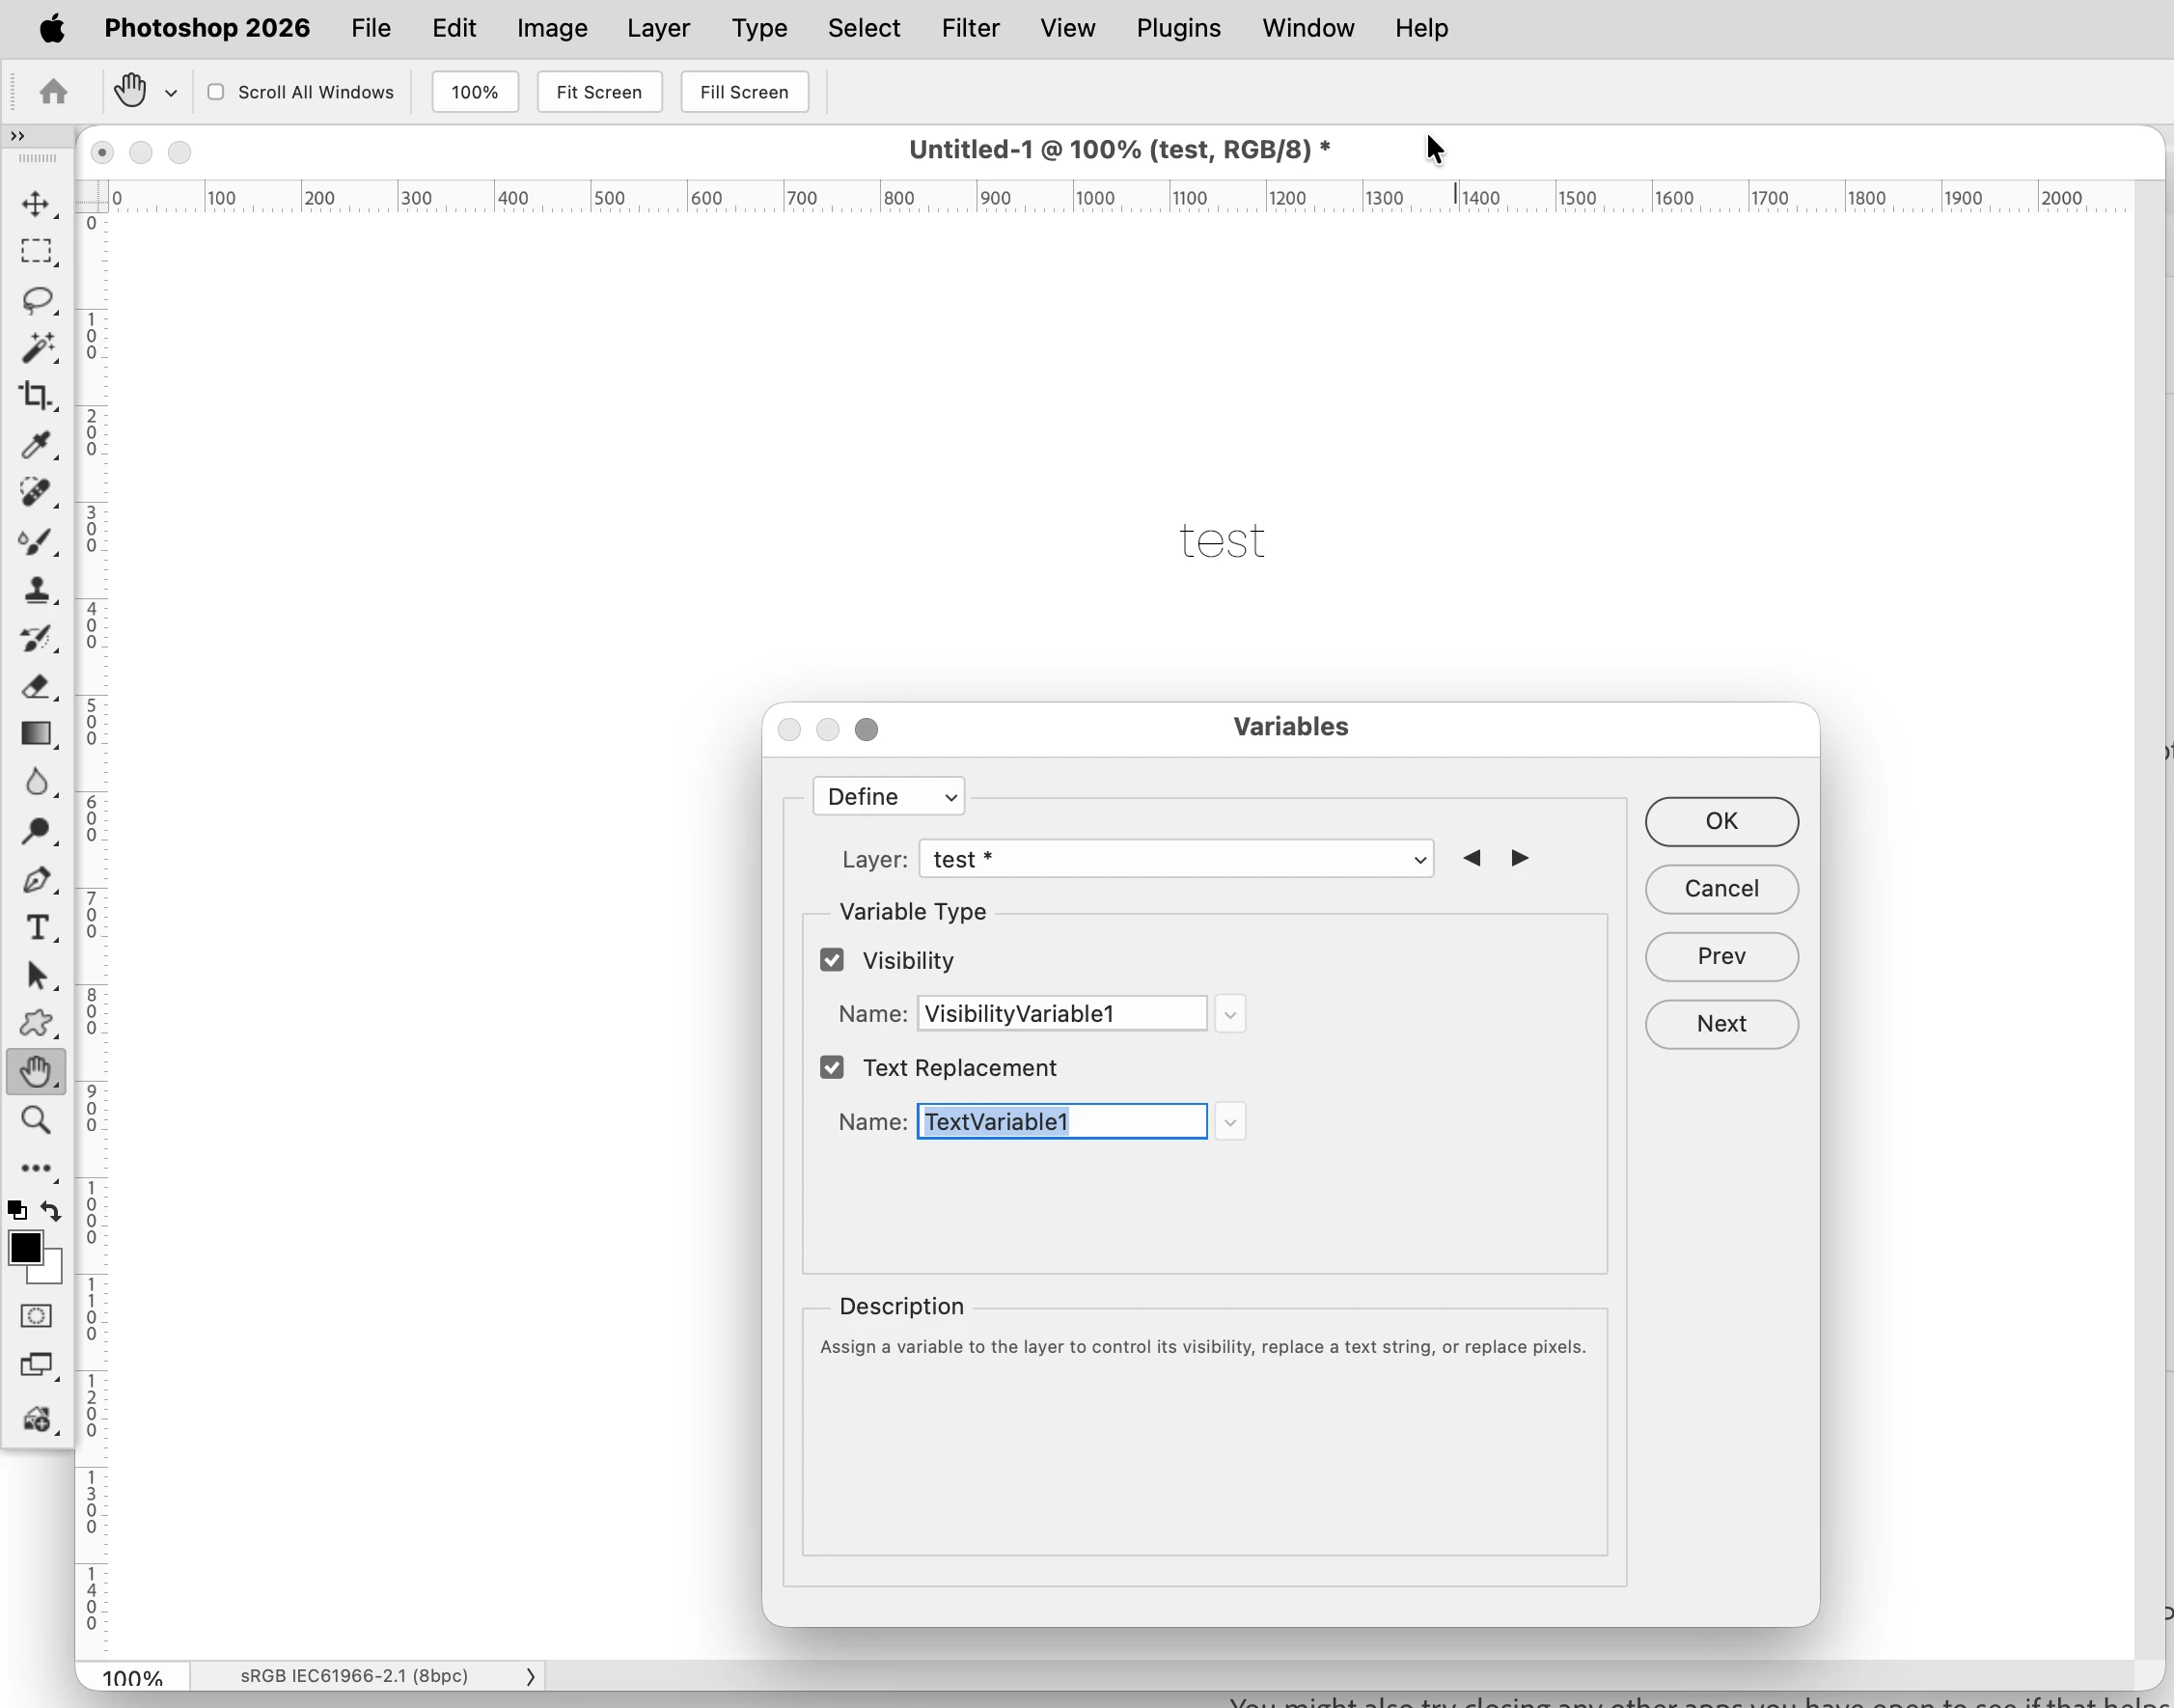
Task: Click the black foreground color swatch
Action: (x=24, y=1248)
